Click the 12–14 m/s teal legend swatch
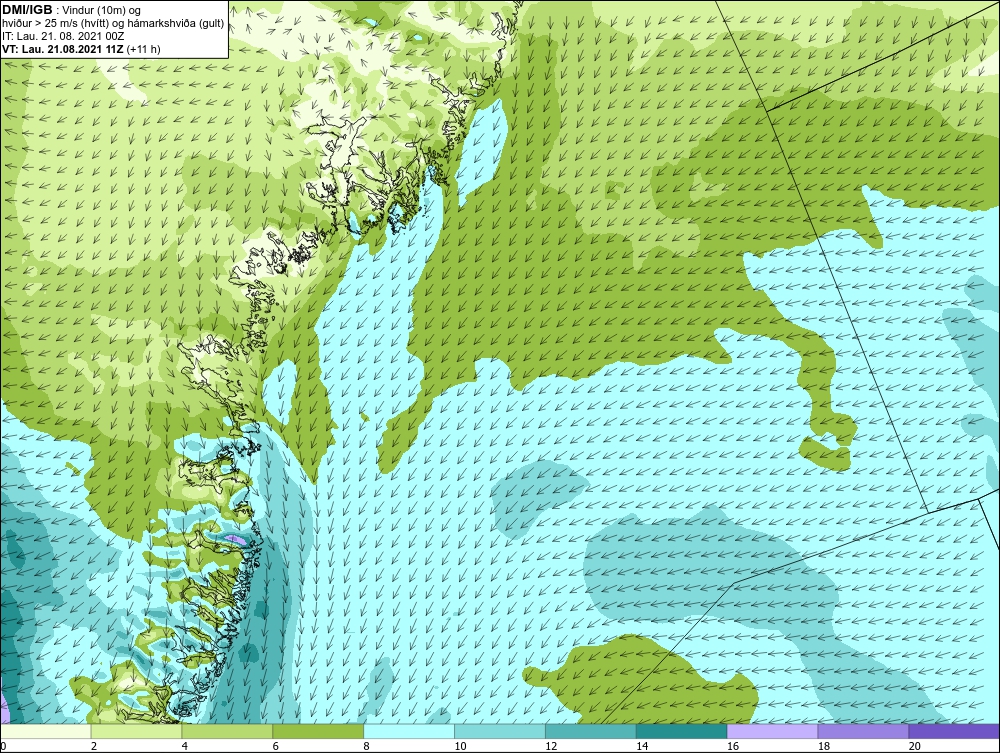The height and width of the screenshot is (753, 1000). coord(591,731)
